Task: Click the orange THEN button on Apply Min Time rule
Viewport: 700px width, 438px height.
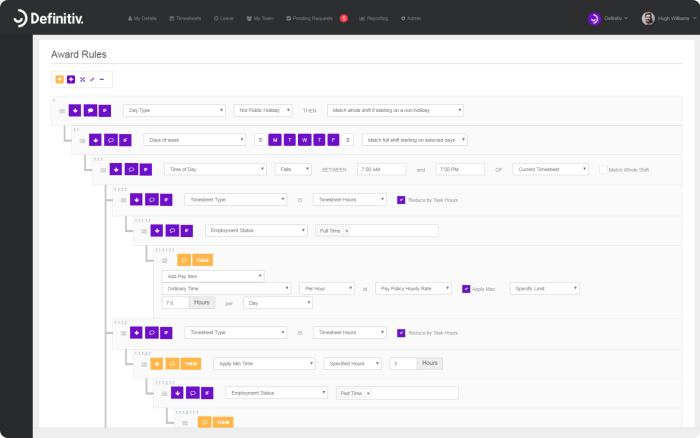Action: coord(191,364)
